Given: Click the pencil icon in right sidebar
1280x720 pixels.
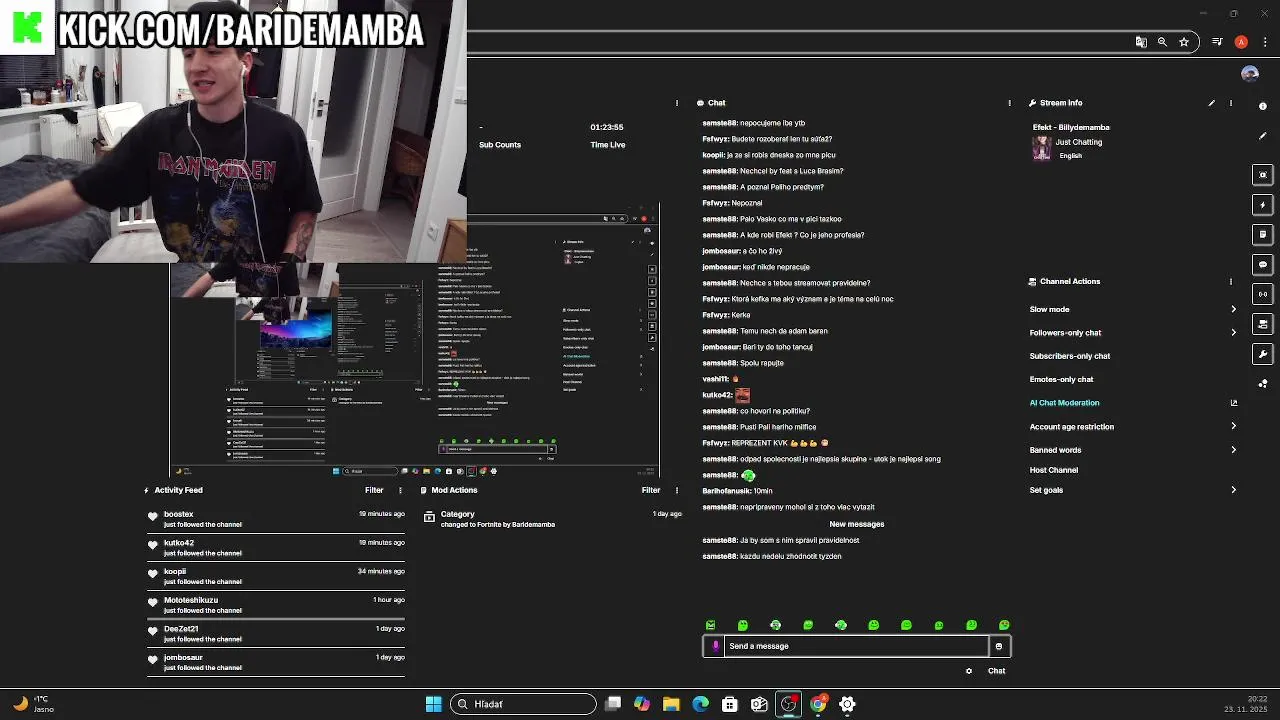Looking at the screenshot, I should pos(1263,136).
